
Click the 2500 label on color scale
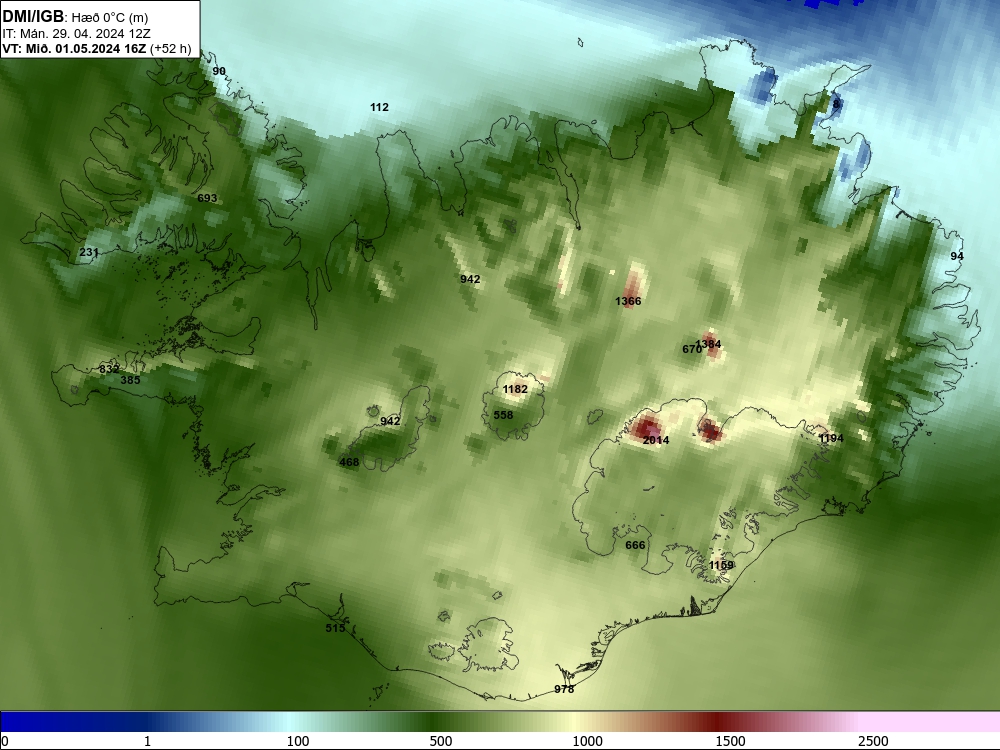pyautogui.click(x=873, y=741)
